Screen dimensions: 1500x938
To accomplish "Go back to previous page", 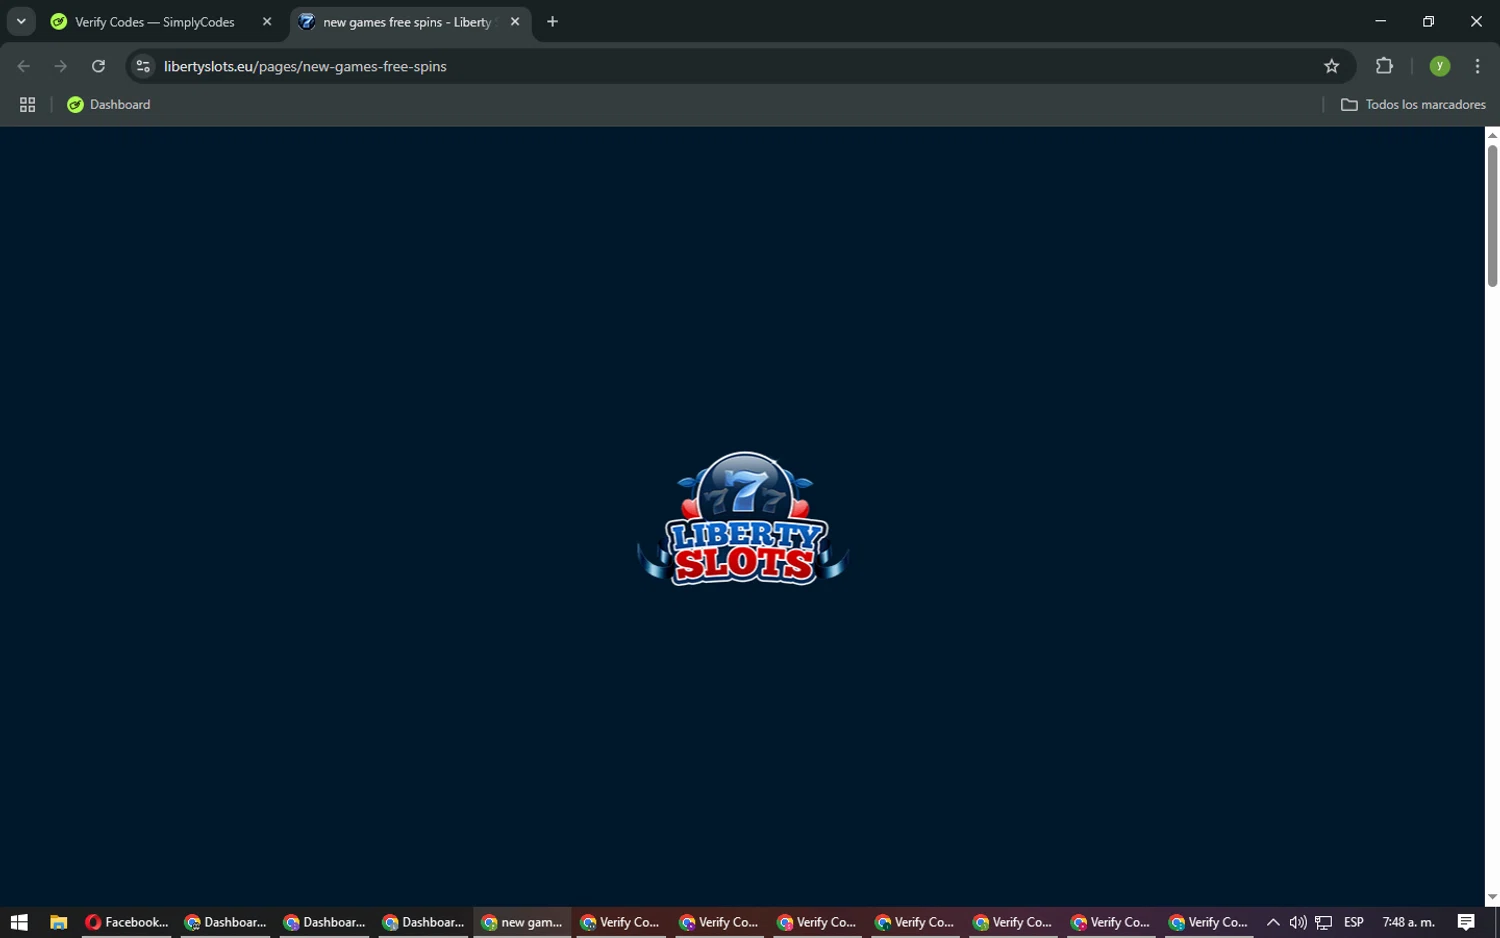I will point(24,66).
